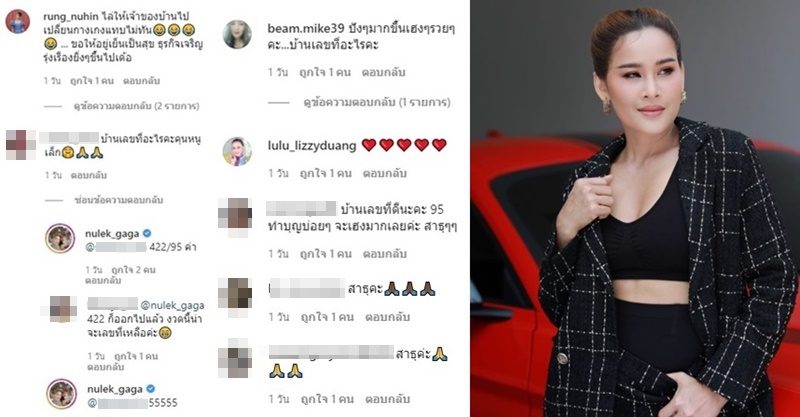The height and width of the screenshot is (417, 800).
Task: Reply to rung_nuhin's comment via ตอบกลับ
Action: pyautogui.click(x=141, y=81)
